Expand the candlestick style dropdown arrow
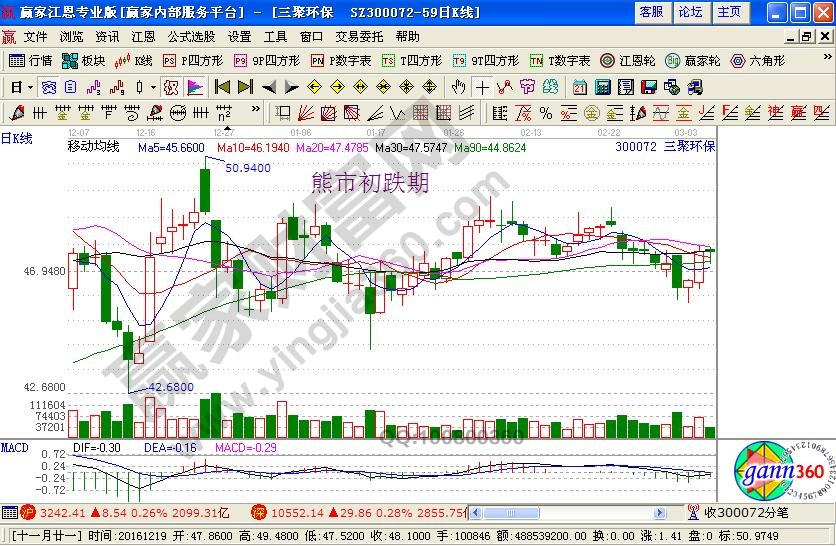Screen dimensions: 836x546 click(152, 87)
